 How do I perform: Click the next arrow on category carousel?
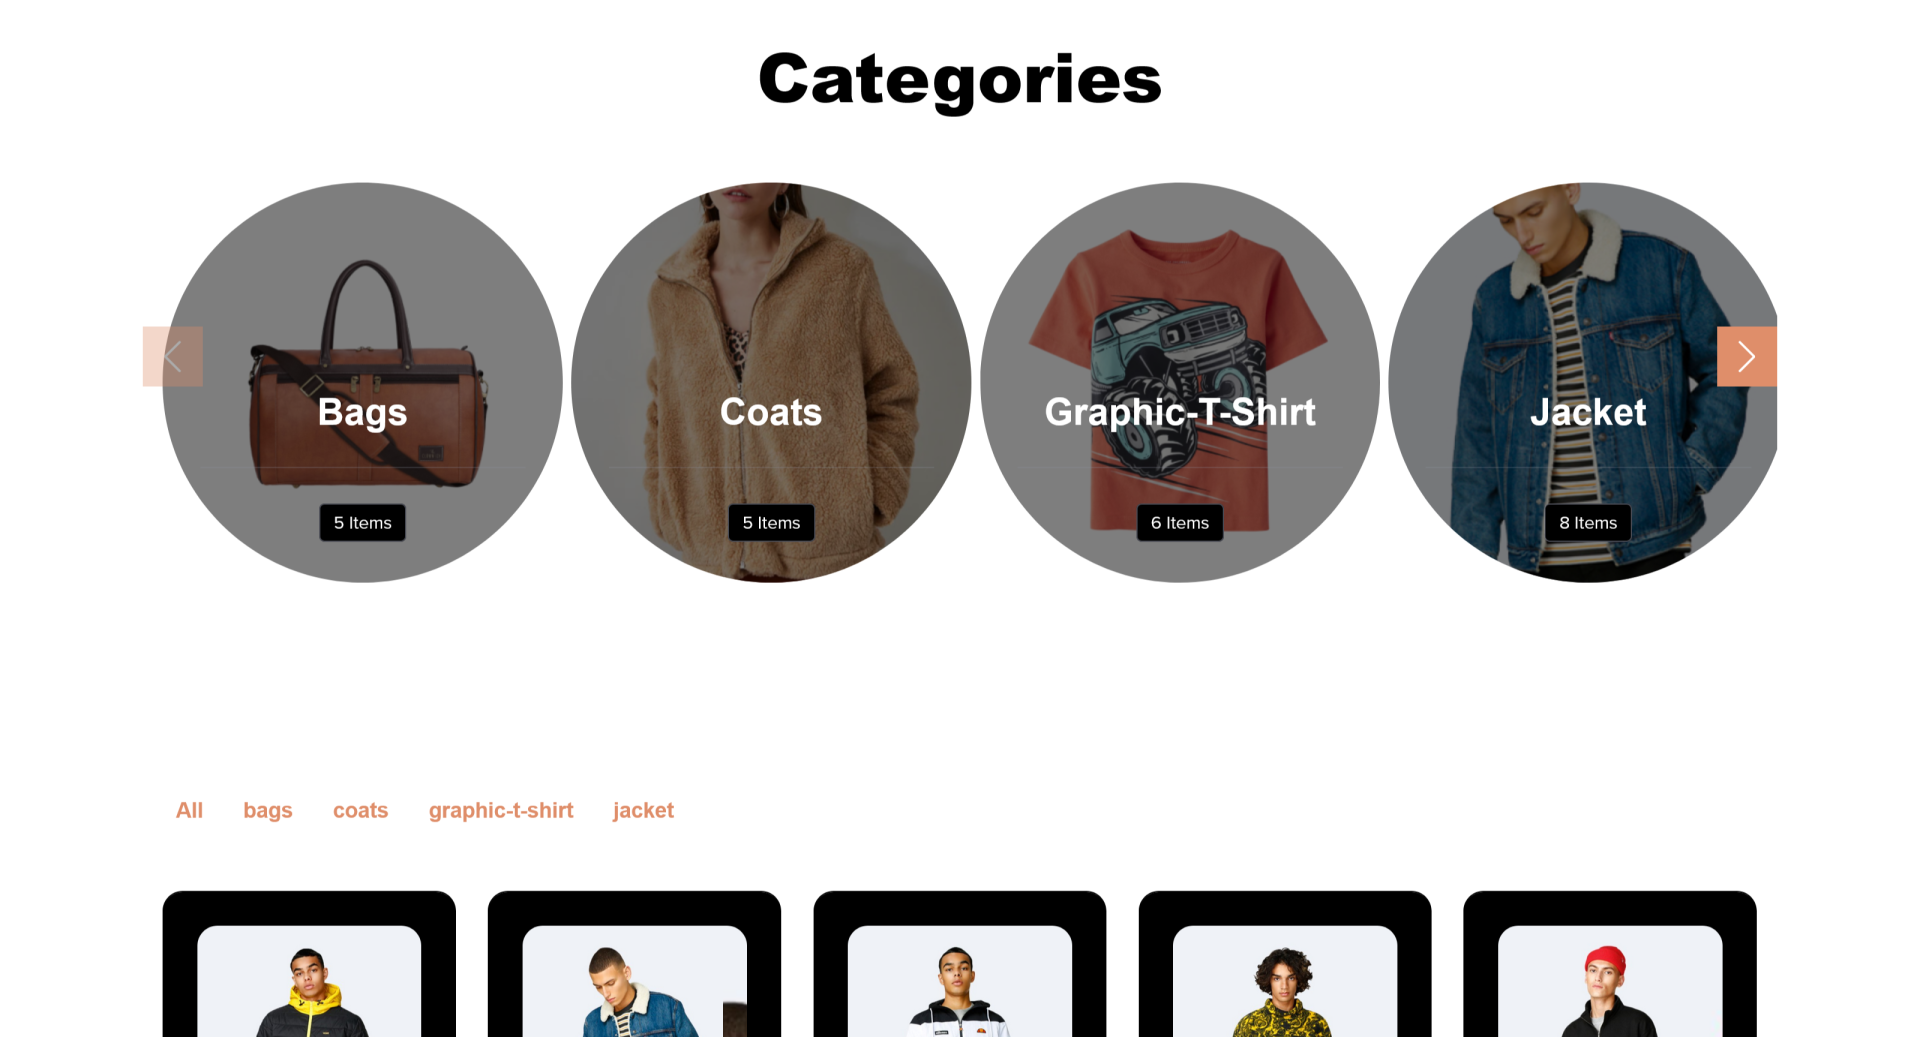click(x=1746, y=356)
